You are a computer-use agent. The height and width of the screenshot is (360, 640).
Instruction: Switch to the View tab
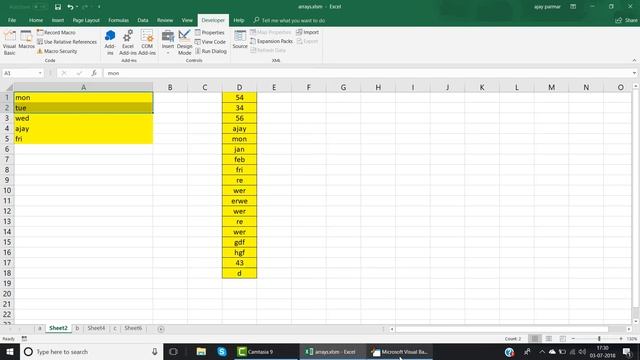(187, 20)
